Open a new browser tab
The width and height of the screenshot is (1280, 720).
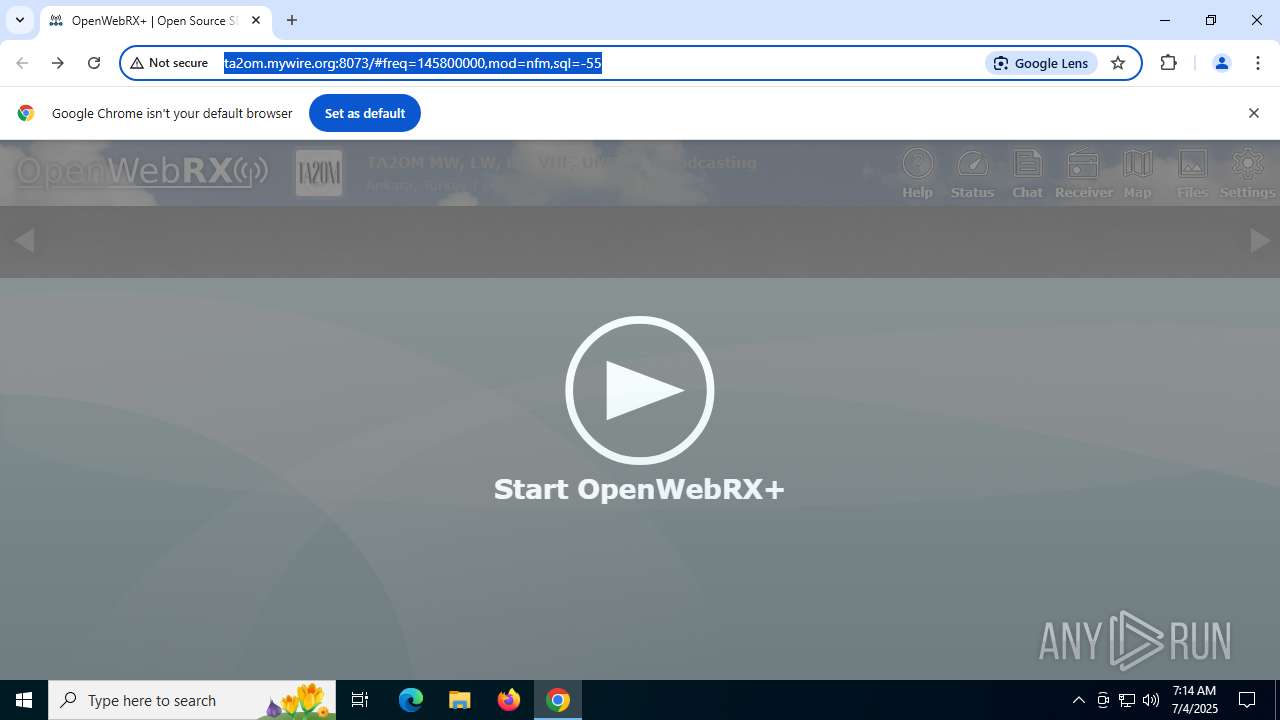tap(292, 20)
